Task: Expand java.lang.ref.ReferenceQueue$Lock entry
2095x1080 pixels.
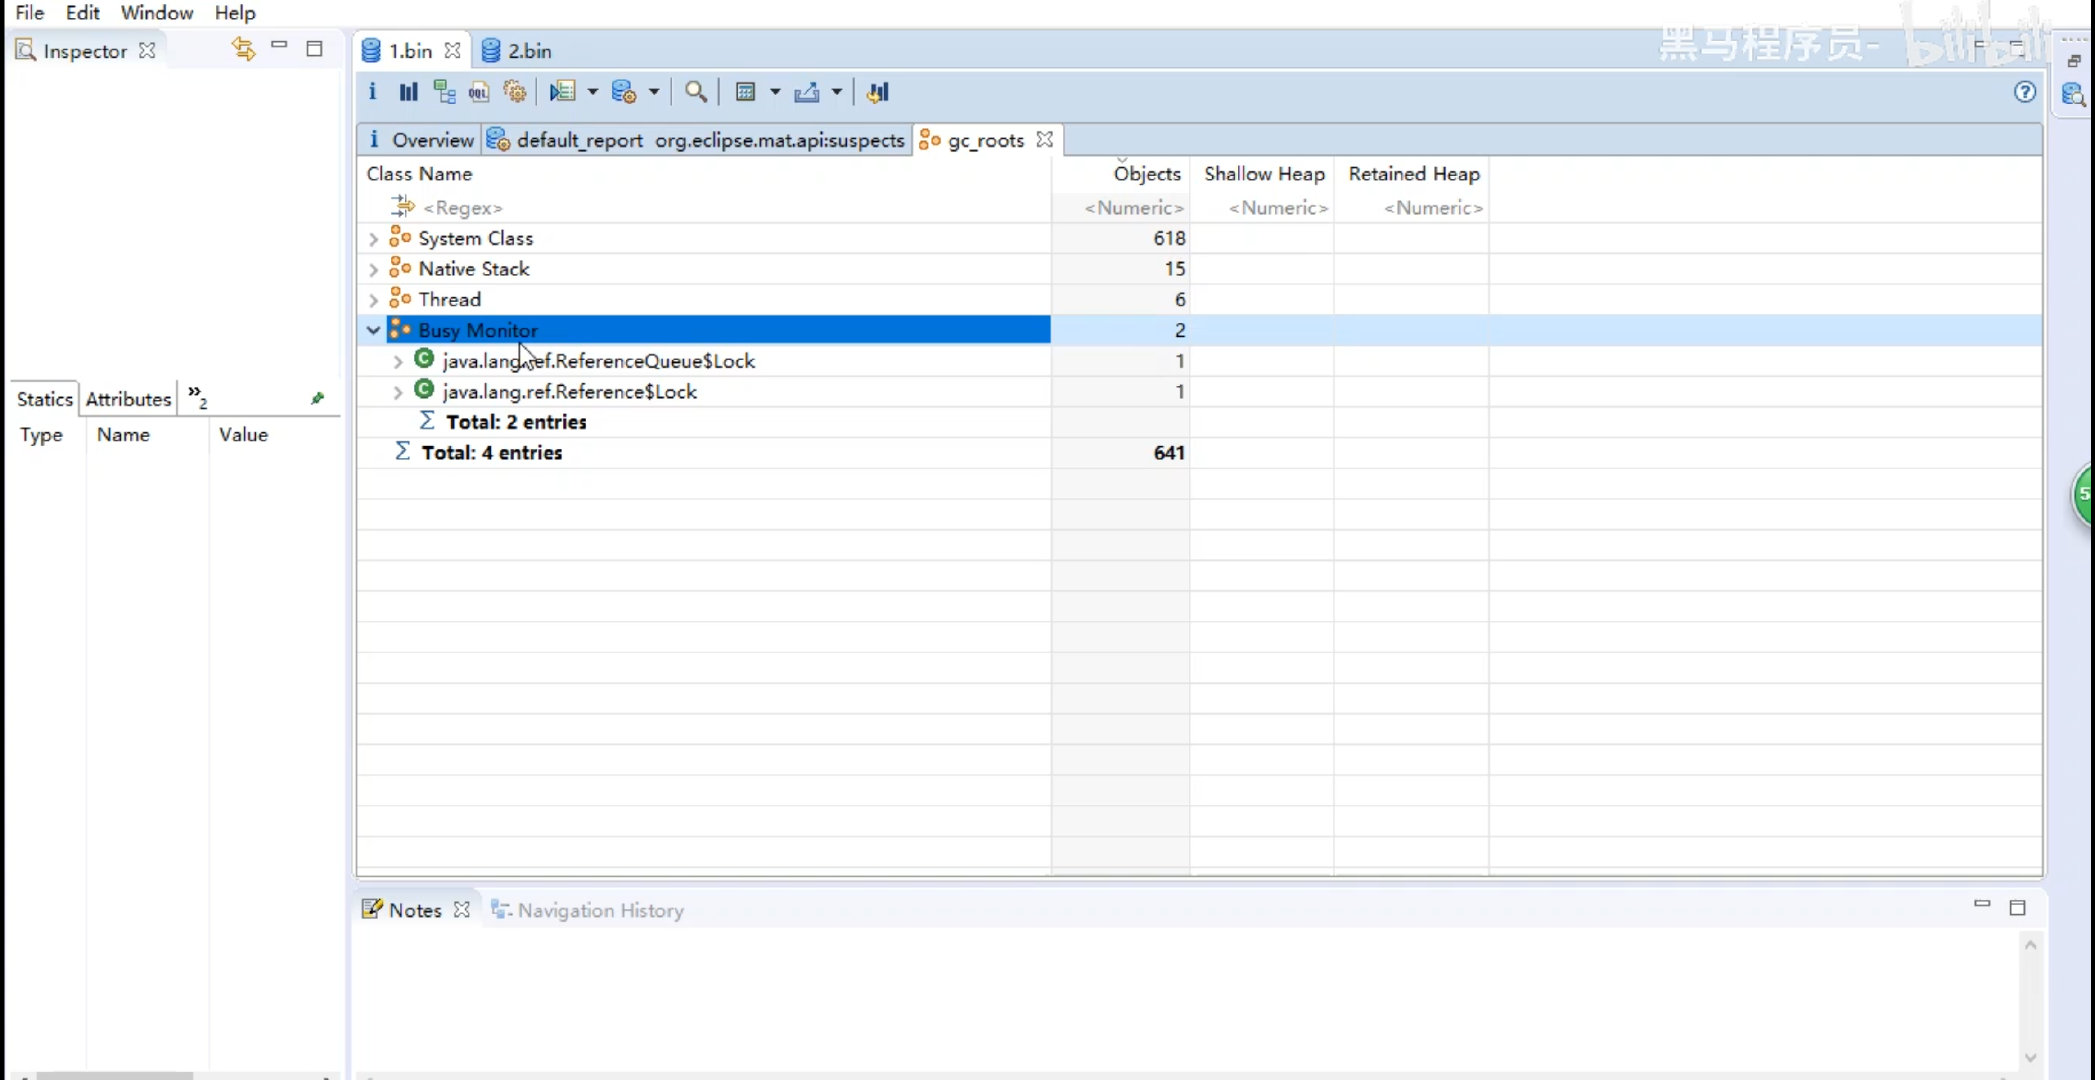Action: pyautogui.click(x=398, y=361)
